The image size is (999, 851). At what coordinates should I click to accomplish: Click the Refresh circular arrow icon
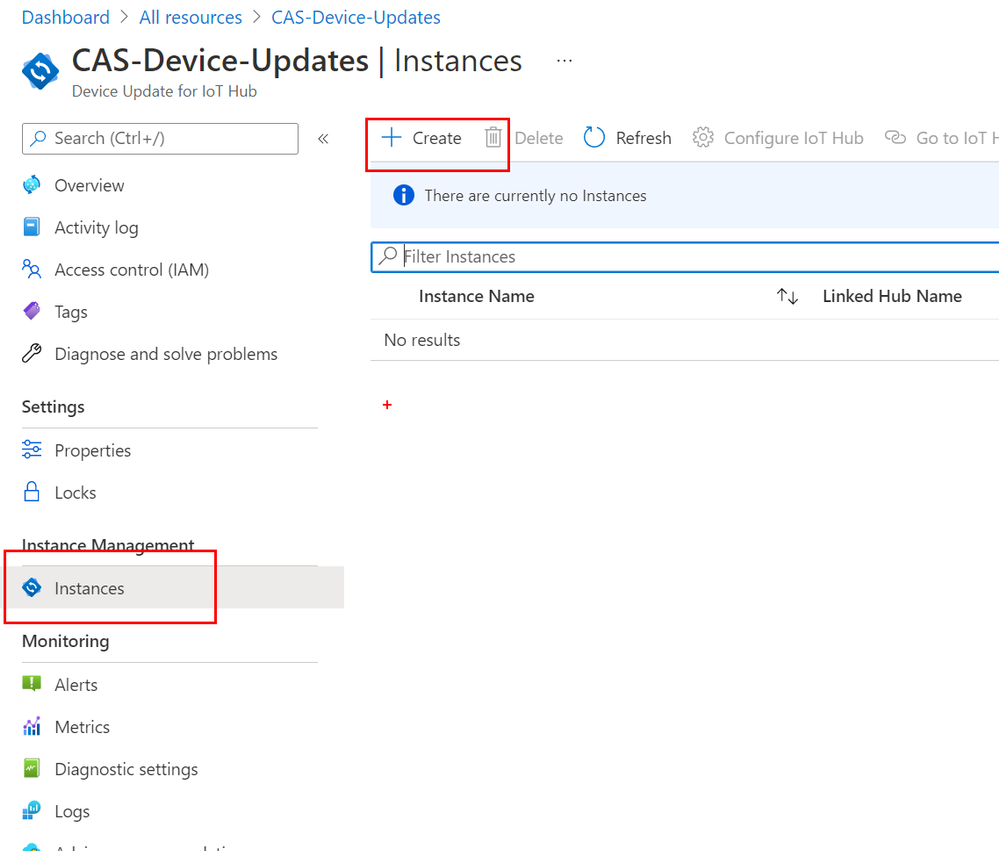pos(594,138)
